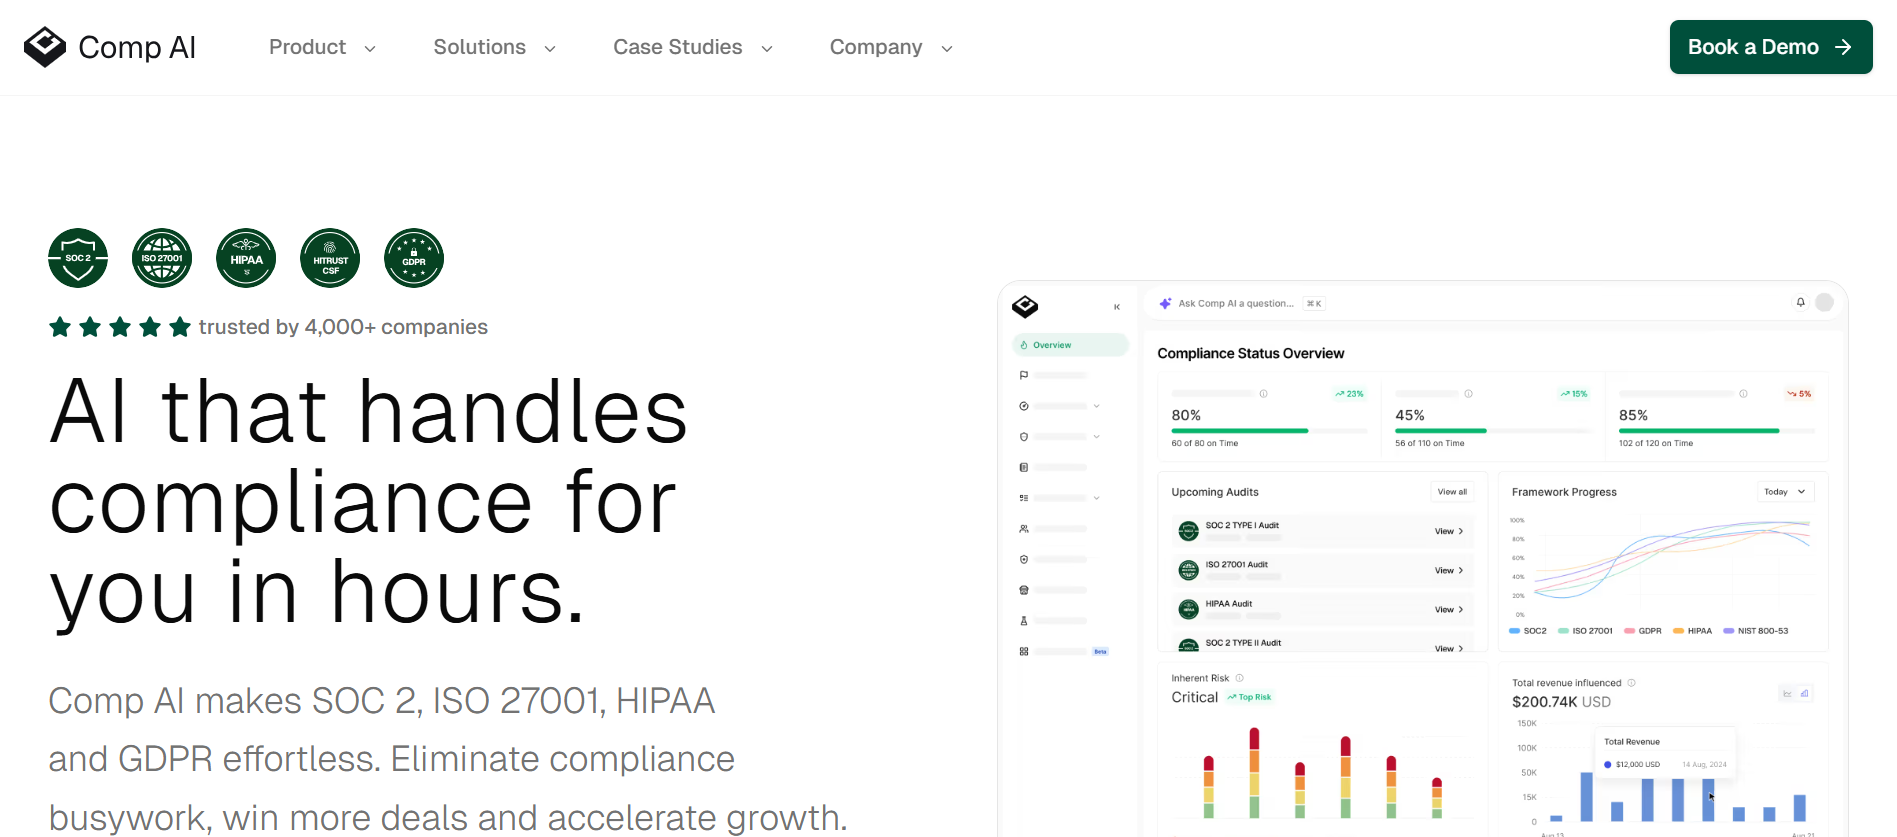Image resolution: width=1897 pixels, height=837 pixels.
Task: Expand the chevron beside the gauge sidebar item
Action: click(1097, 406)
